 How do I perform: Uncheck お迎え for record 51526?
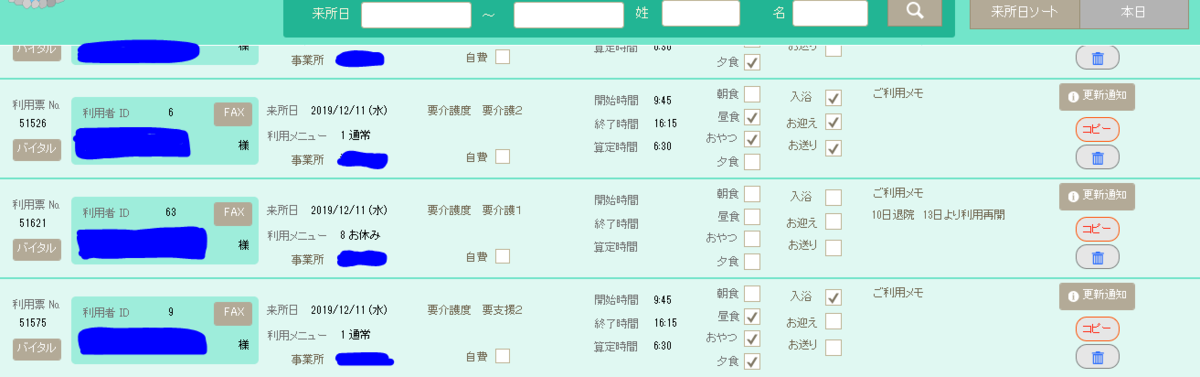[833, 122]
